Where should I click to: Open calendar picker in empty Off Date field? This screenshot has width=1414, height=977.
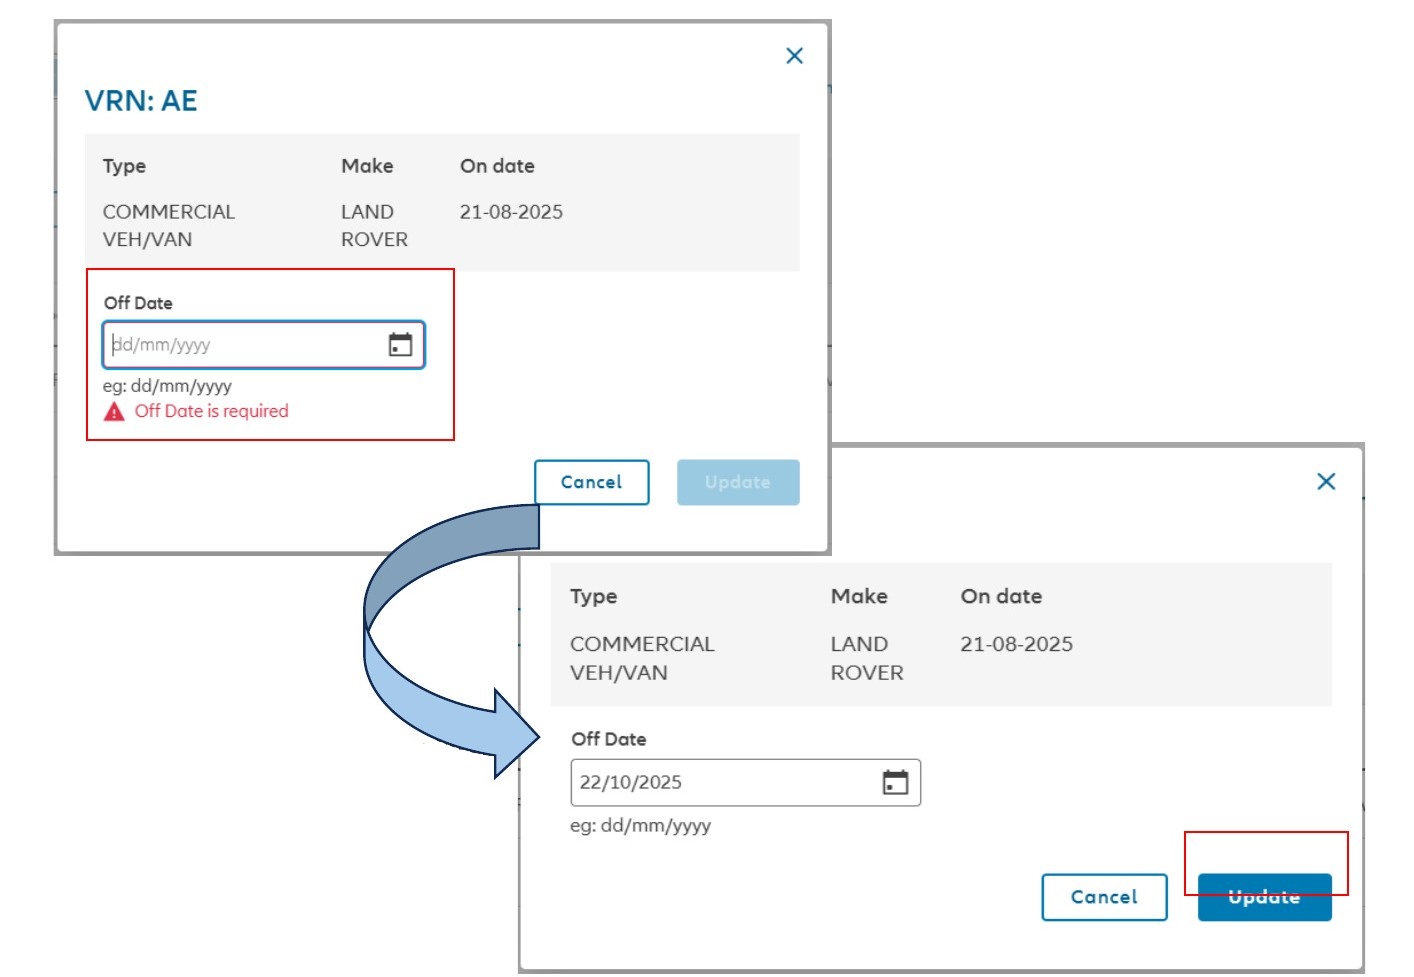[x=400, y=345]
